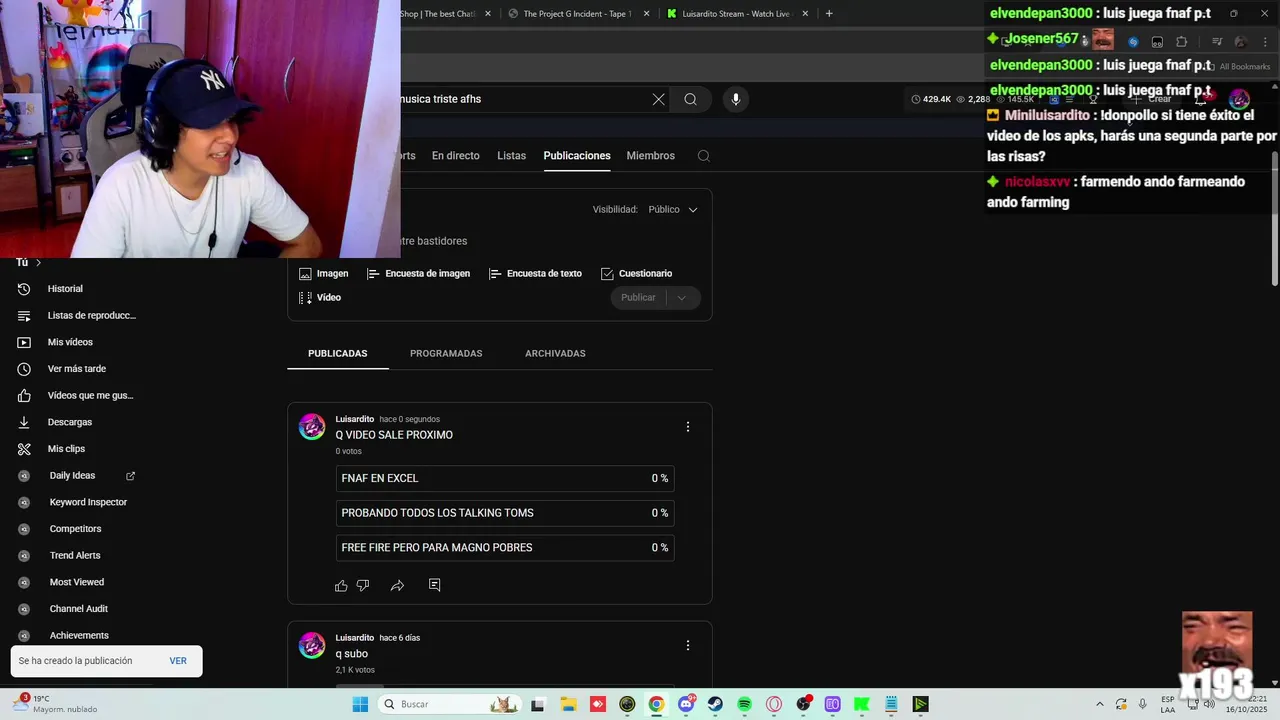Click the page vertical scrollbar
The width and height of the screenshot is (1280, 720).
coord(1275,220)
